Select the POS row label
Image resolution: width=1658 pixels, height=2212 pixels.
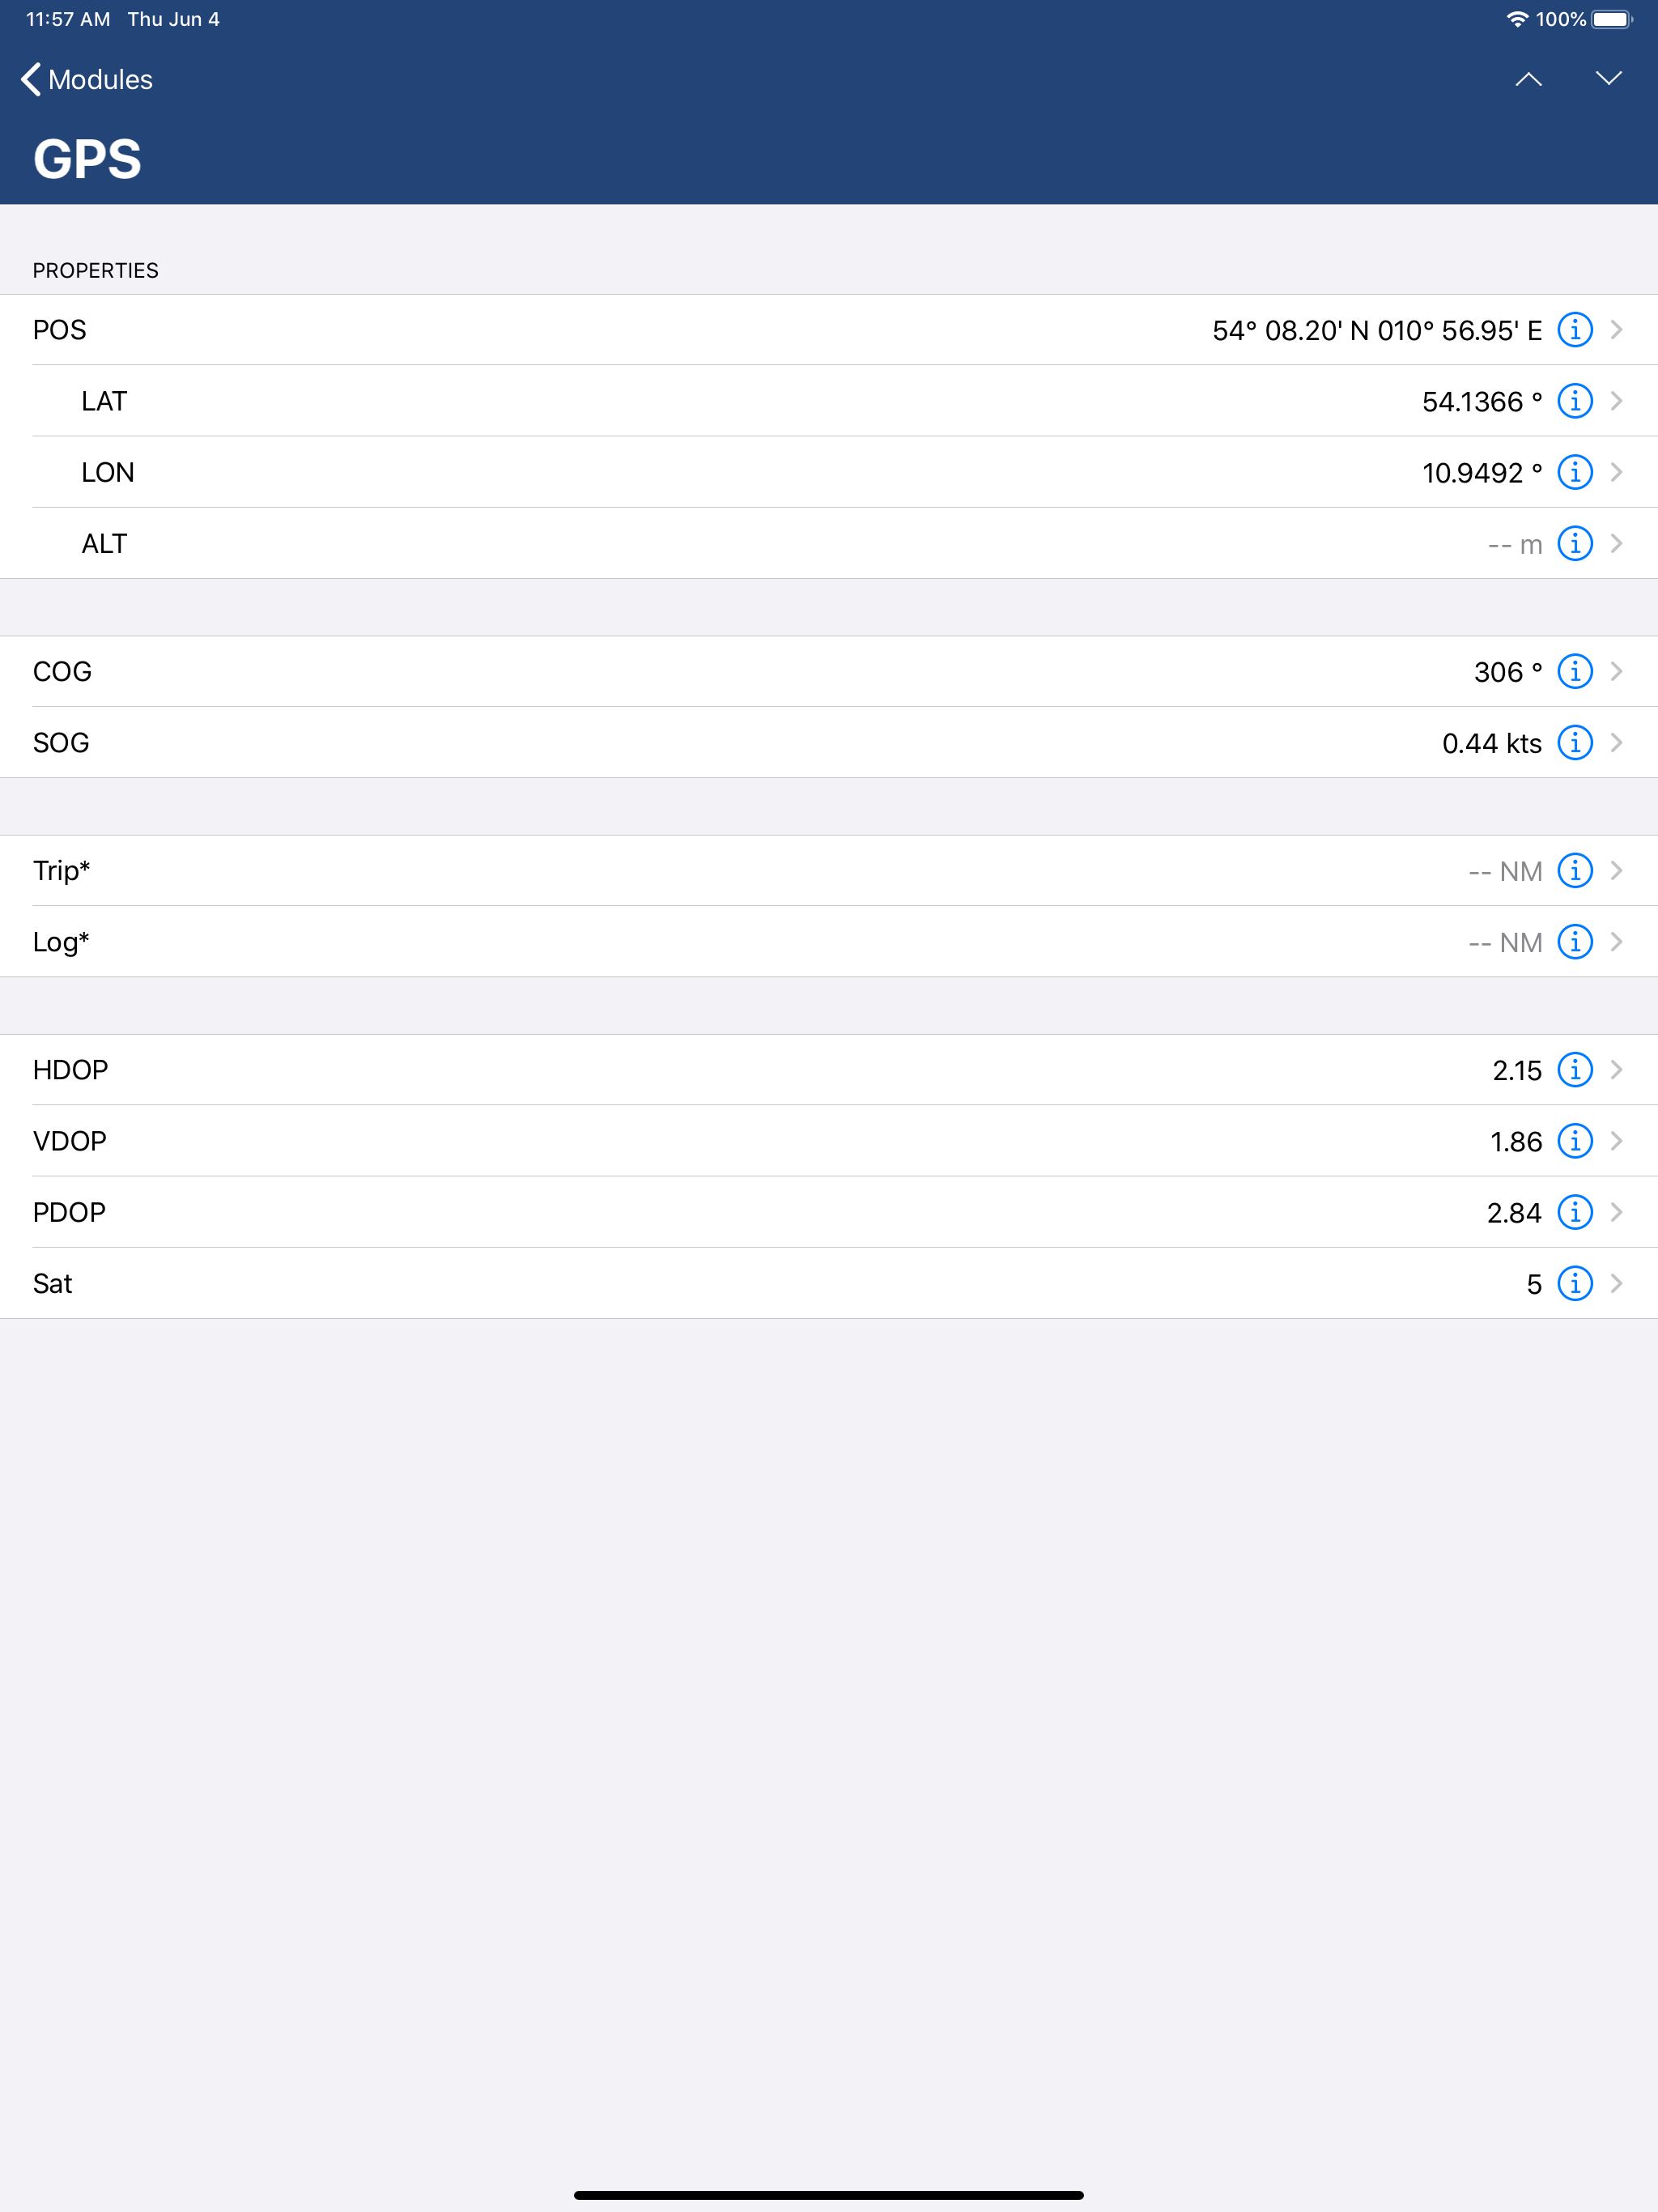click(x=59, y=330)
